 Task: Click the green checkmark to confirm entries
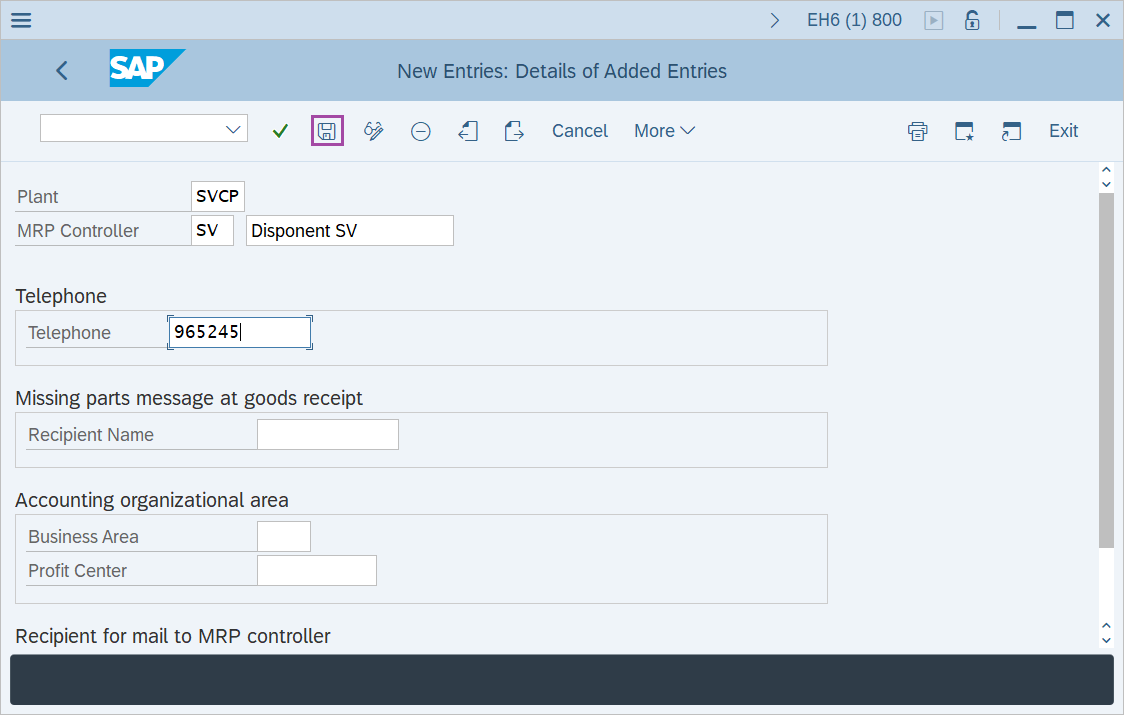280,130
